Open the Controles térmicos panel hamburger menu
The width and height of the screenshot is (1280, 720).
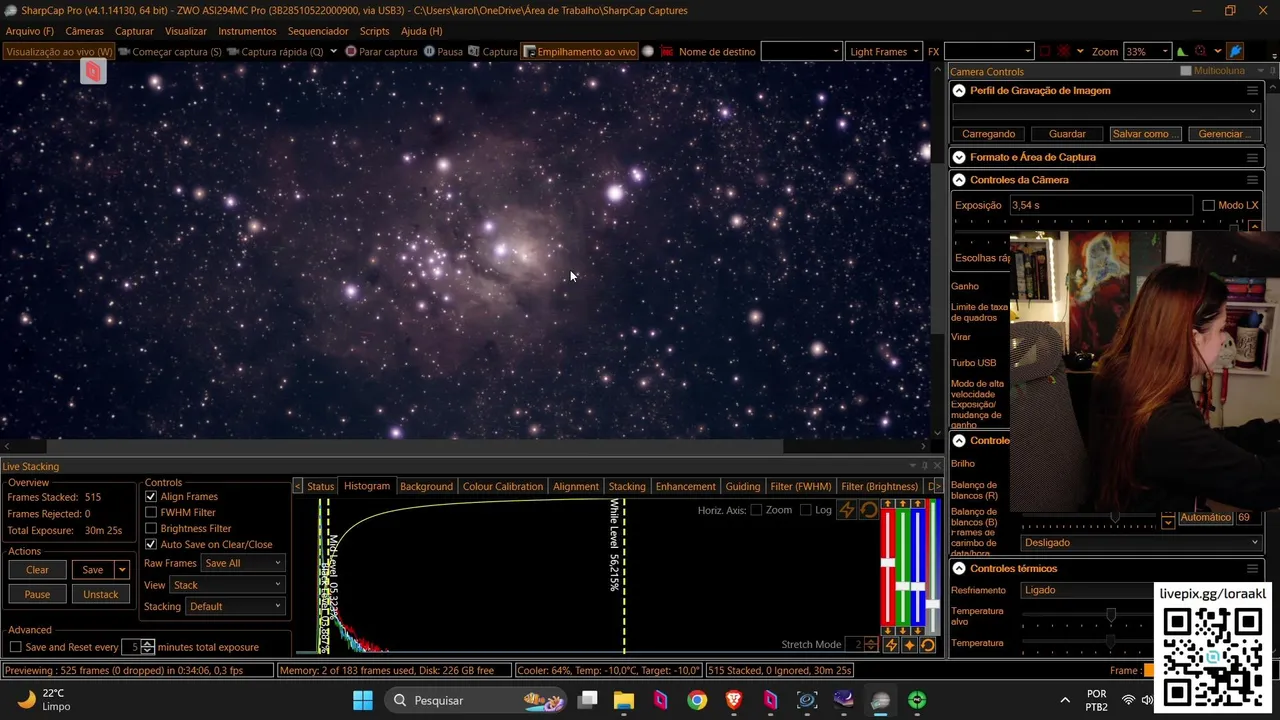coord(1252,569)
